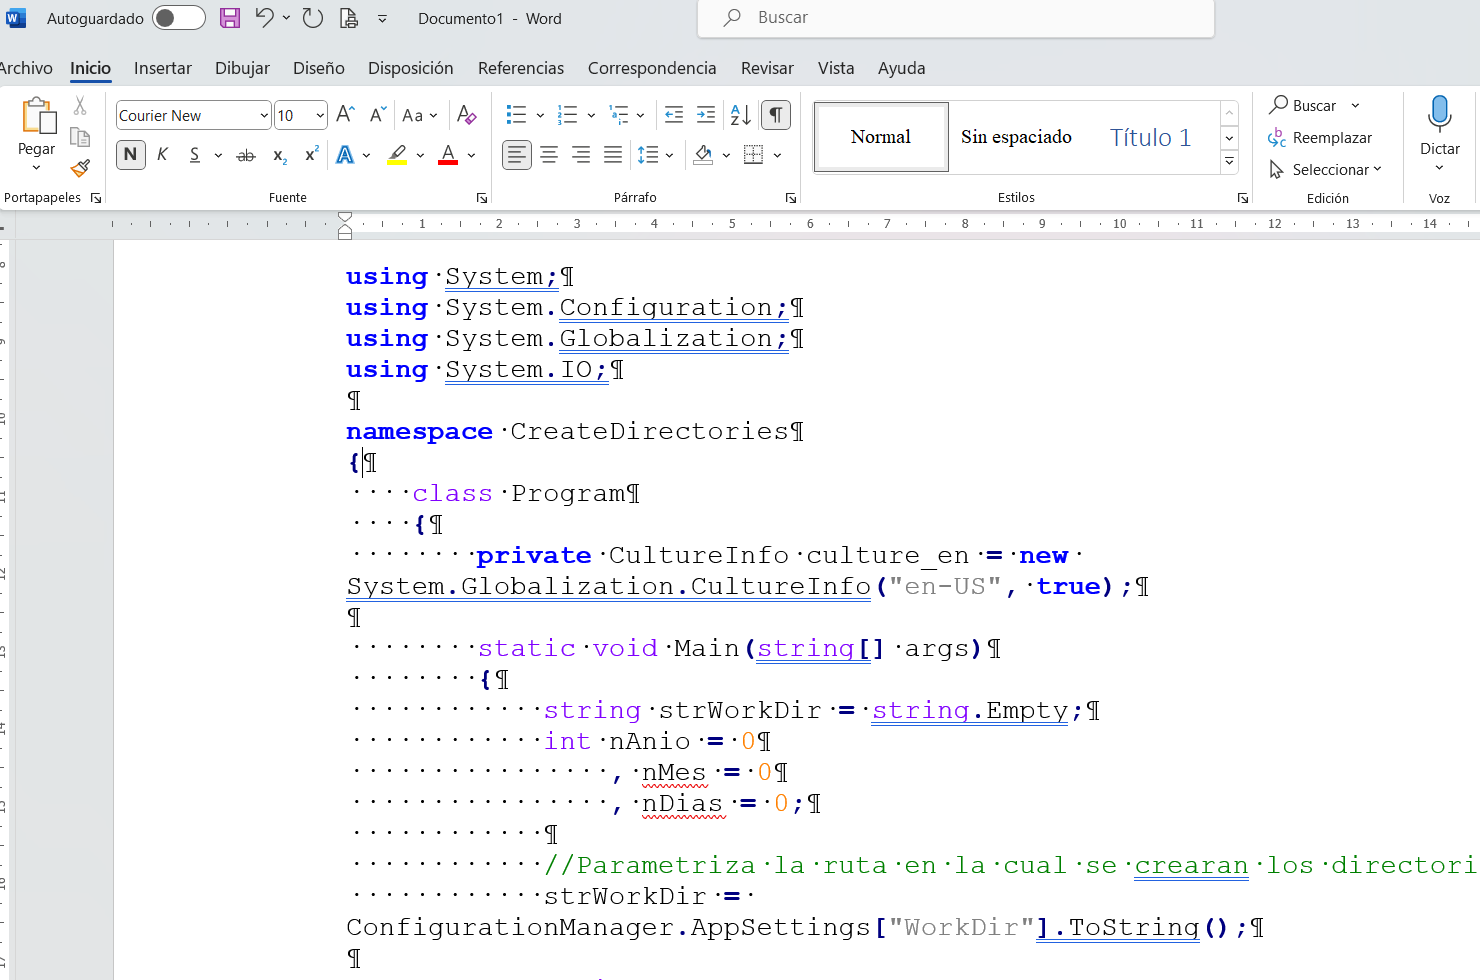The height and width of the screenshot is (980, 1480).
Task: Toggle the Autoguardado switch
Action: tap(178, 18)
